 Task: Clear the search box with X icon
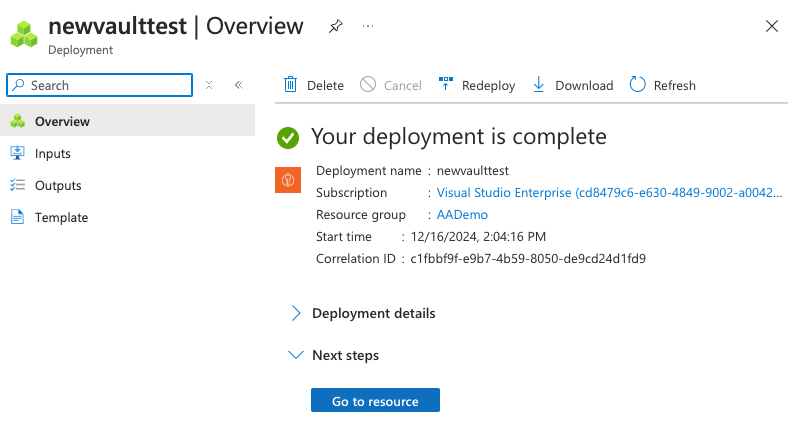pyautogui.click(x=209, y=85)
